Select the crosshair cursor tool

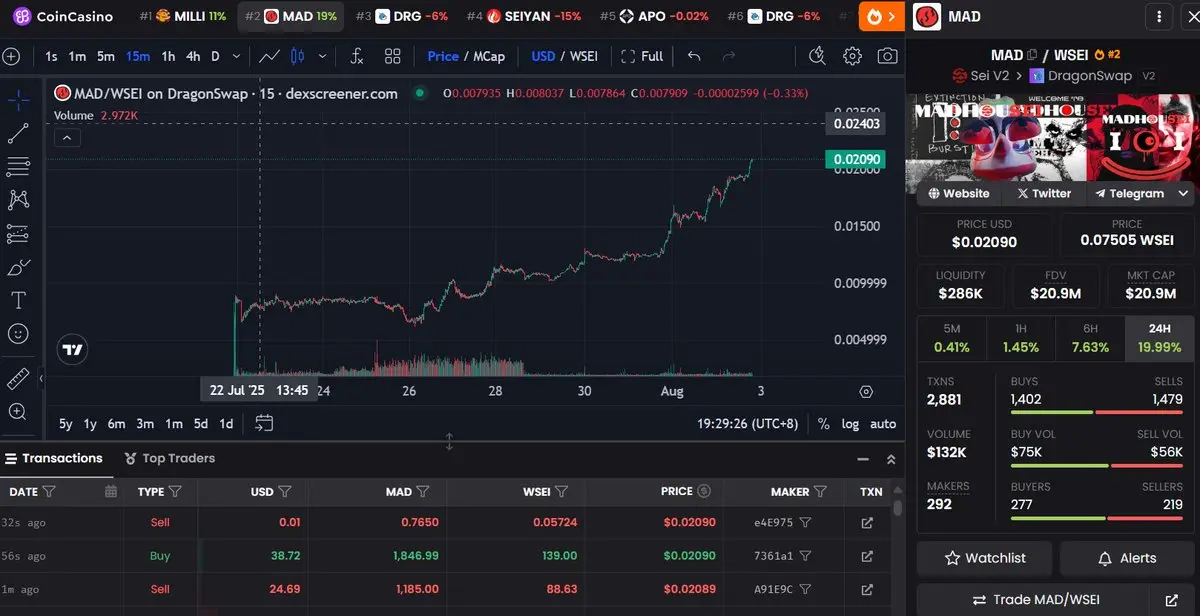tap(18, 99)
